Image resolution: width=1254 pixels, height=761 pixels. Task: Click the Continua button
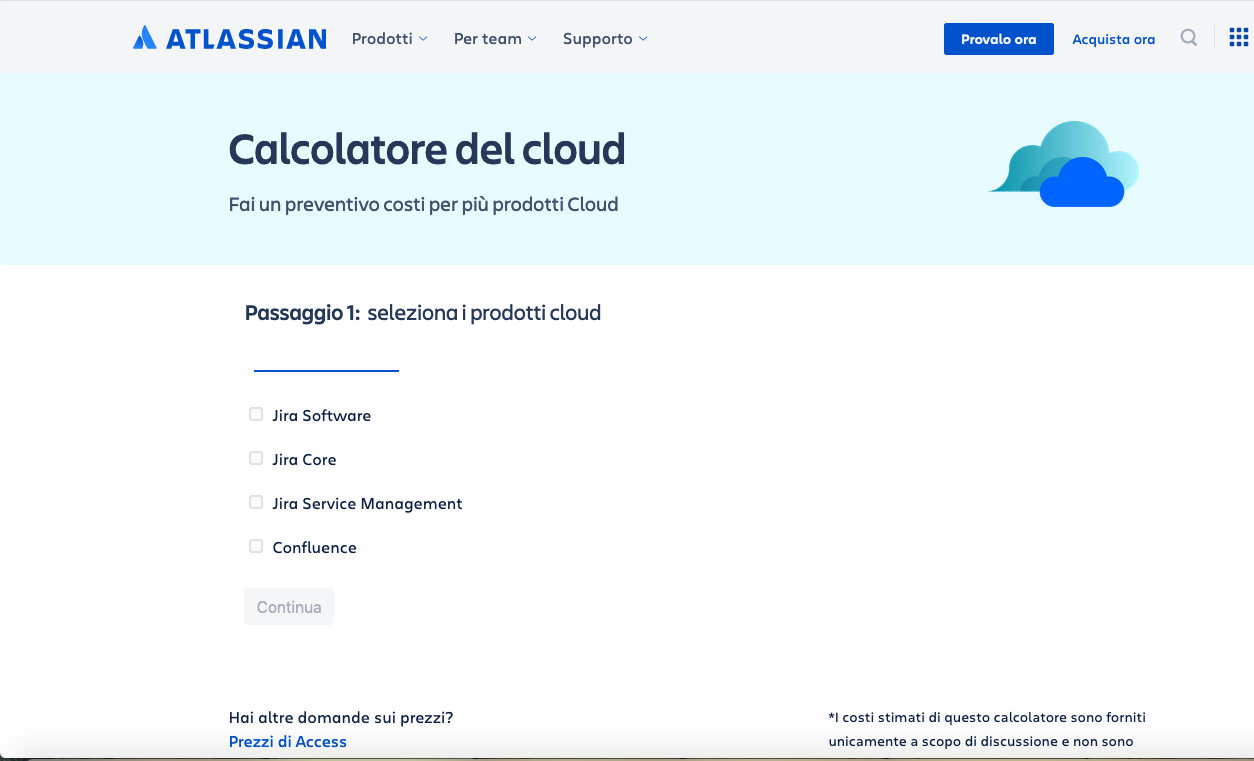(289, 607)
